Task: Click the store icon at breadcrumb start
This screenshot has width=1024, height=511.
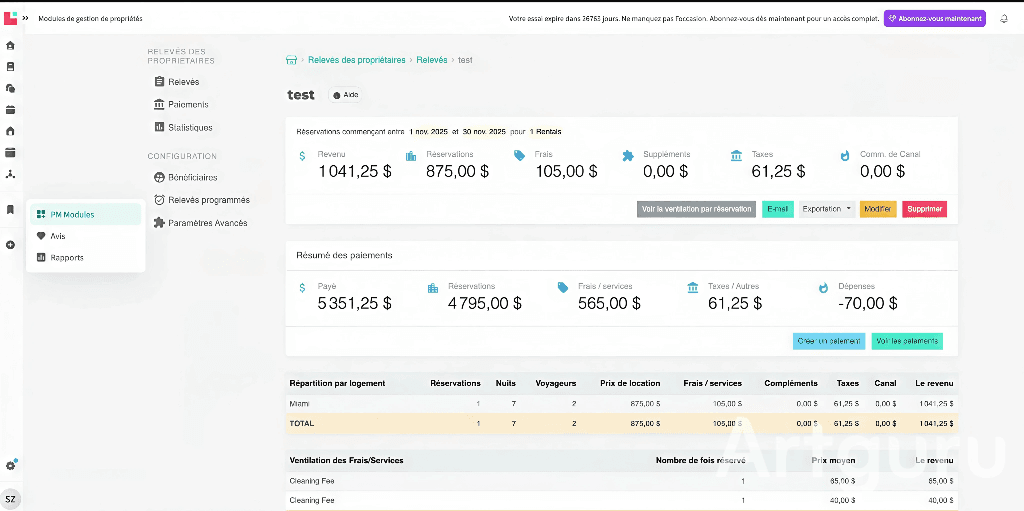Action: 292,60
